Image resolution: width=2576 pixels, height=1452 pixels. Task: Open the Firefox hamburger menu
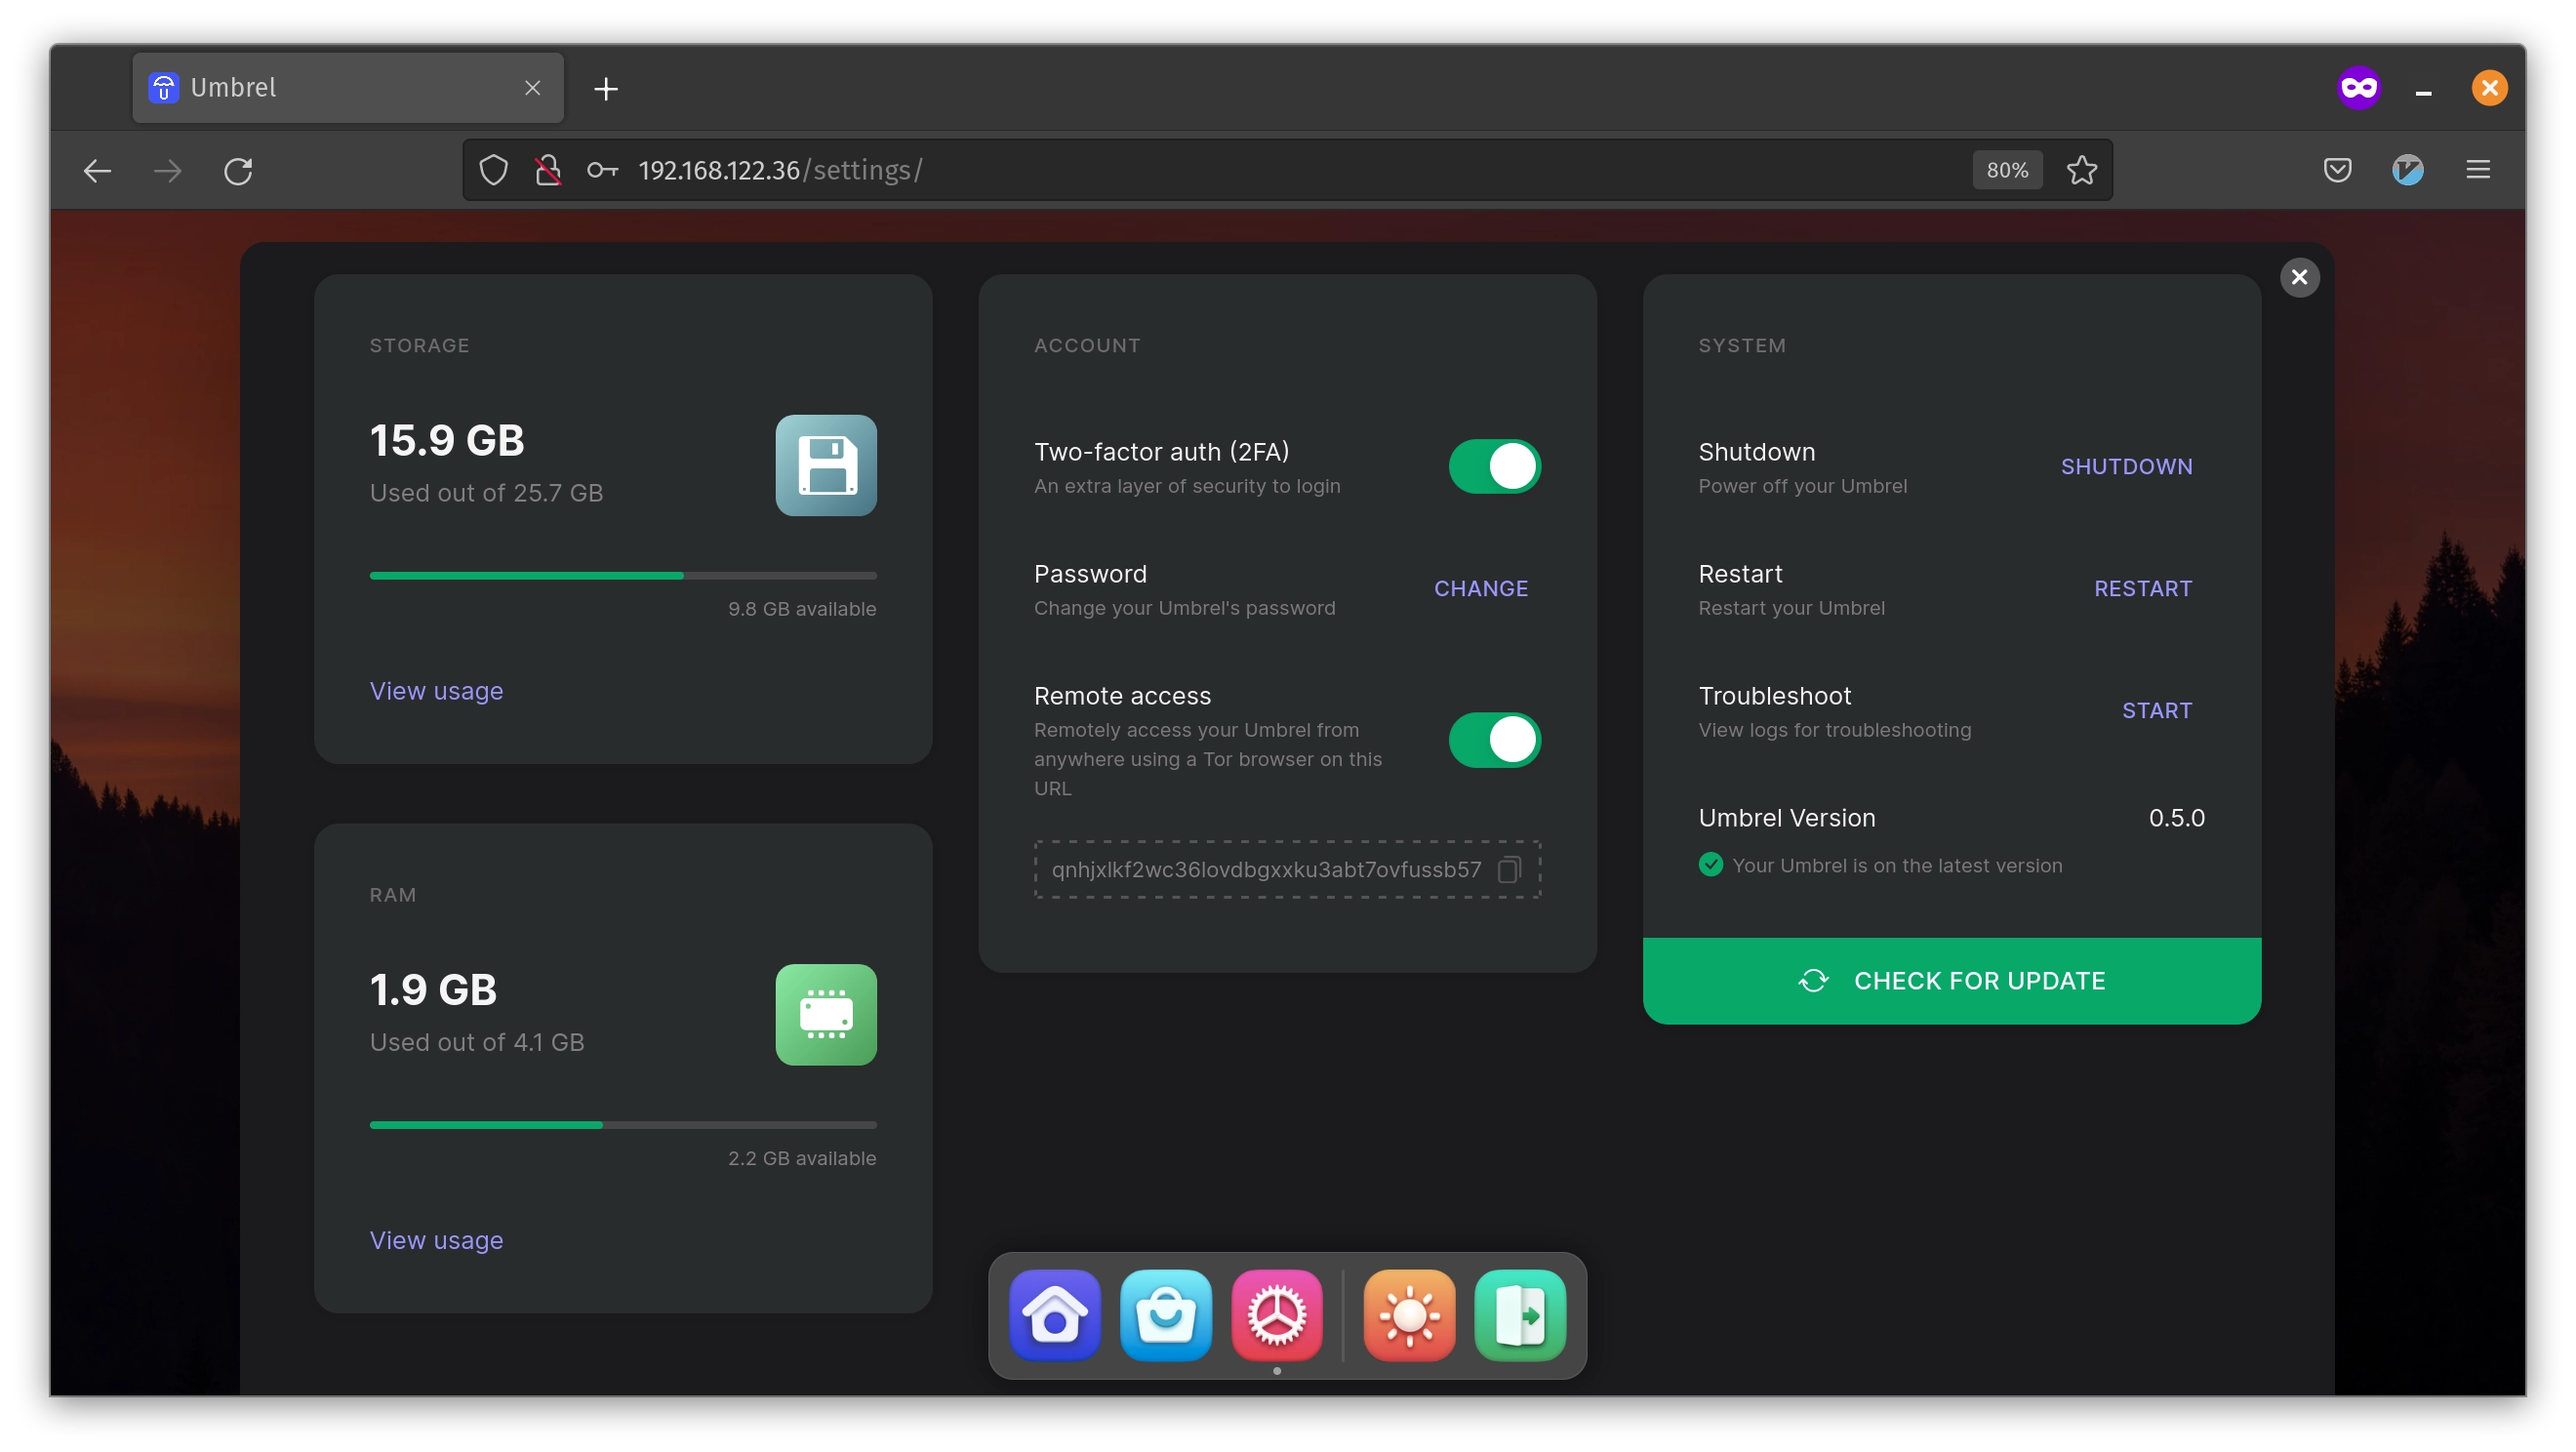pos(2477,170)
